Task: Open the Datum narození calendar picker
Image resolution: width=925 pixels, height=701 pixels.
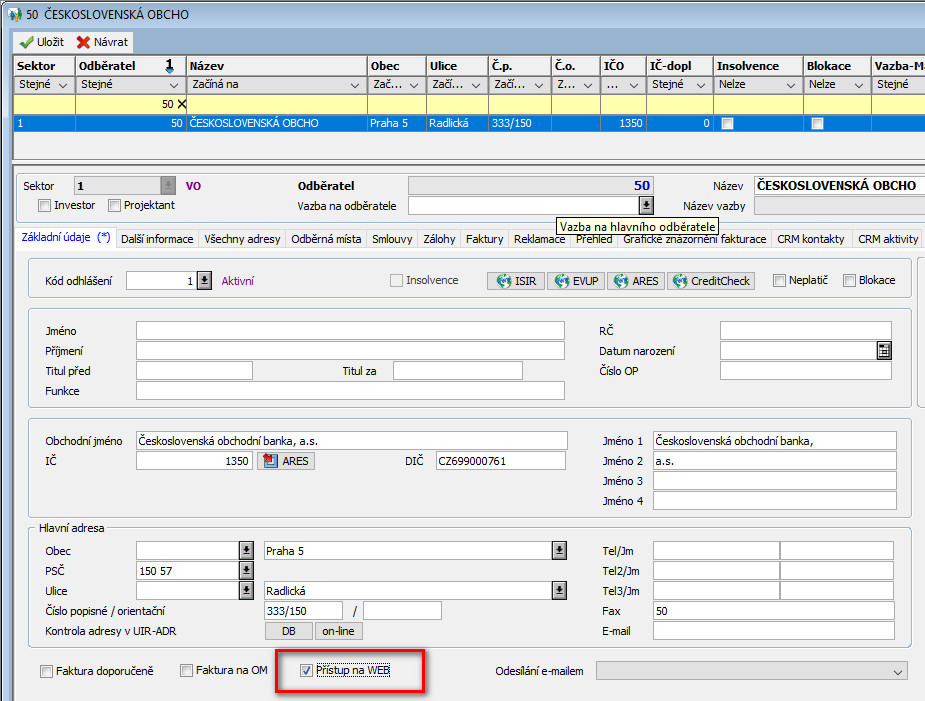Action: 883,351
